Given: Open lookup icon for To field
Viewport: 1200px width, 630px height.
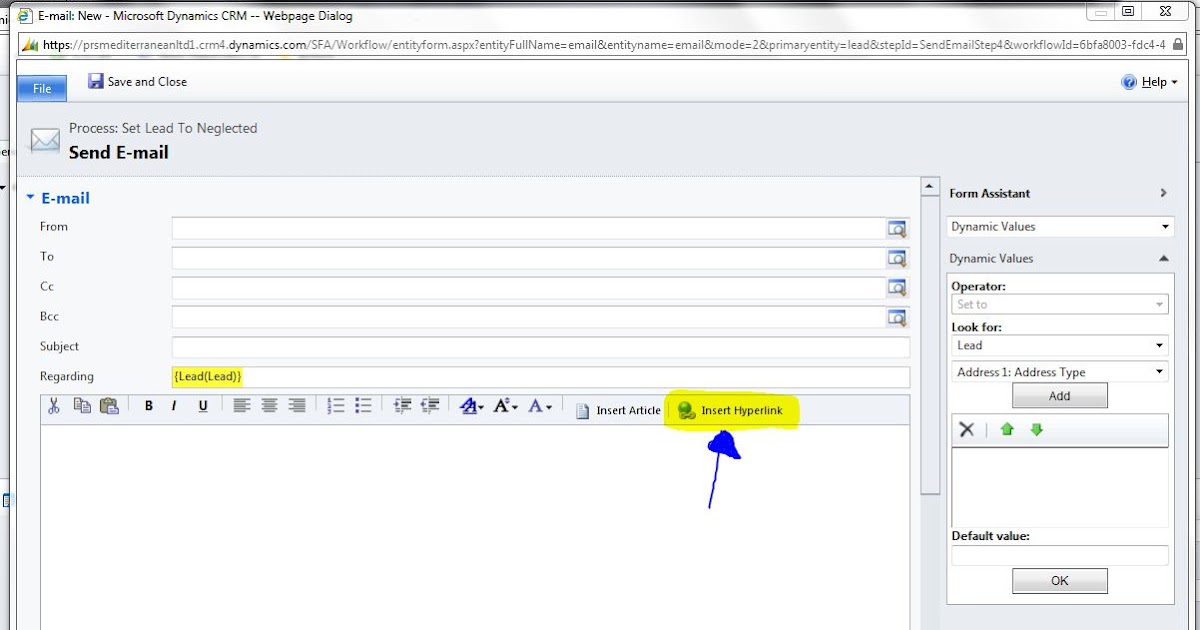Looking at the screenshot, I should coord(898,258).
